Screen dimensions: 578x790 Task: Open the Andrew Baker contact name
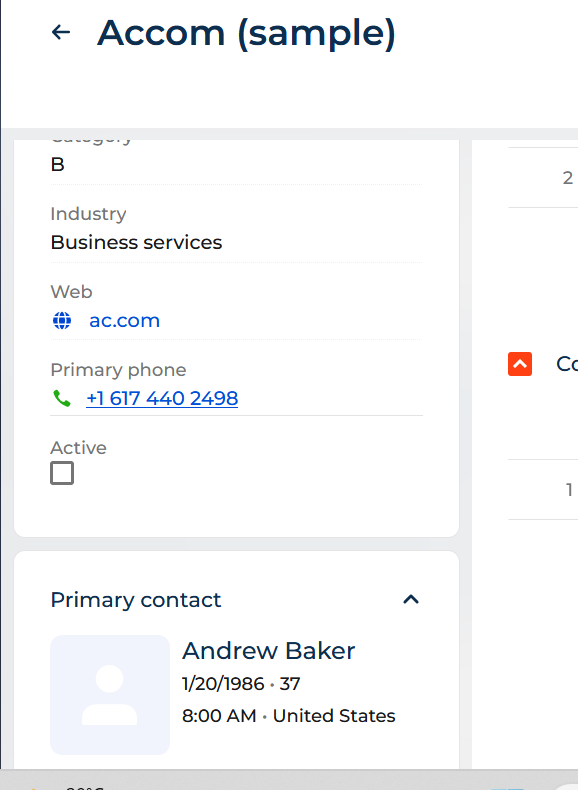[269, 650]
